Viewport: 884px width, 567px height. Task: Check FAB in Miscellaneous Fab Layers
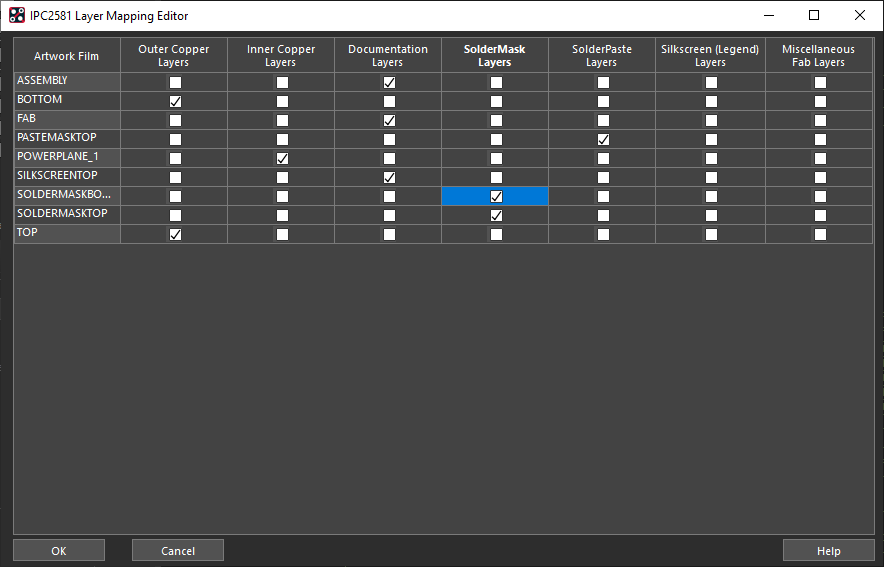point(820,121)
